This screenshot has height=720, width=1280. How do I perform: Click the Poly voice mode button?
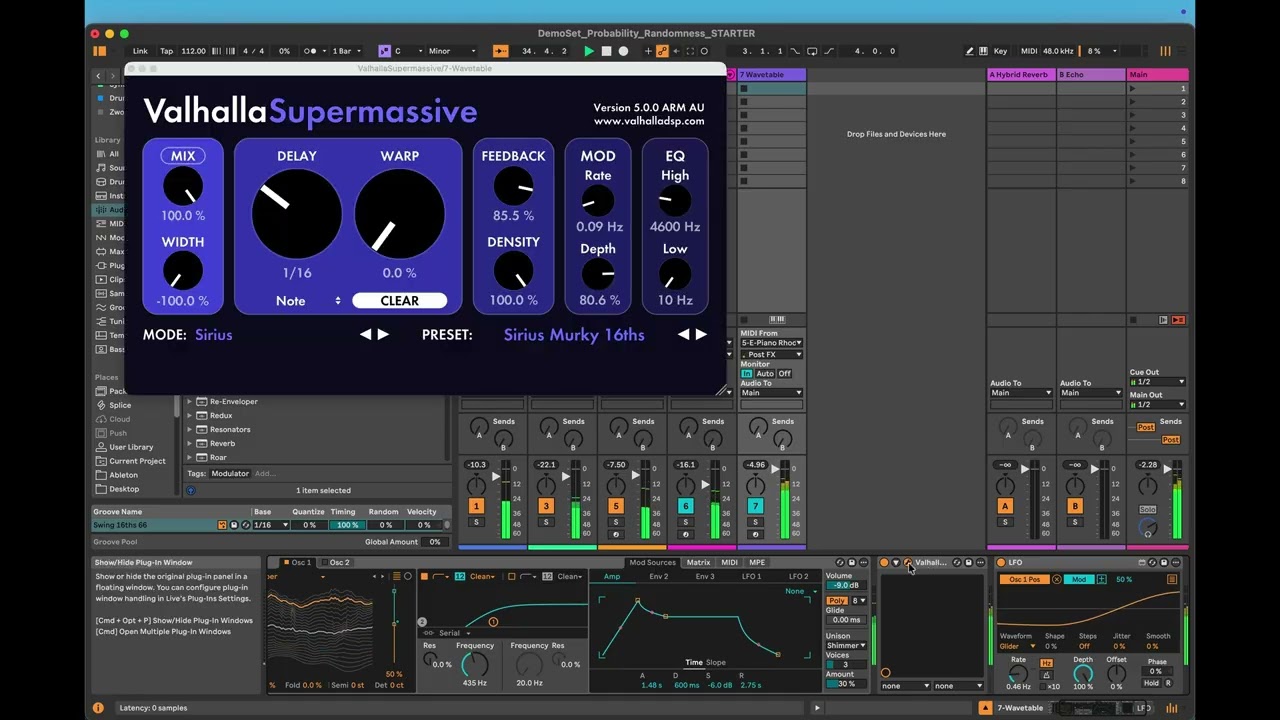click(837, 601)
